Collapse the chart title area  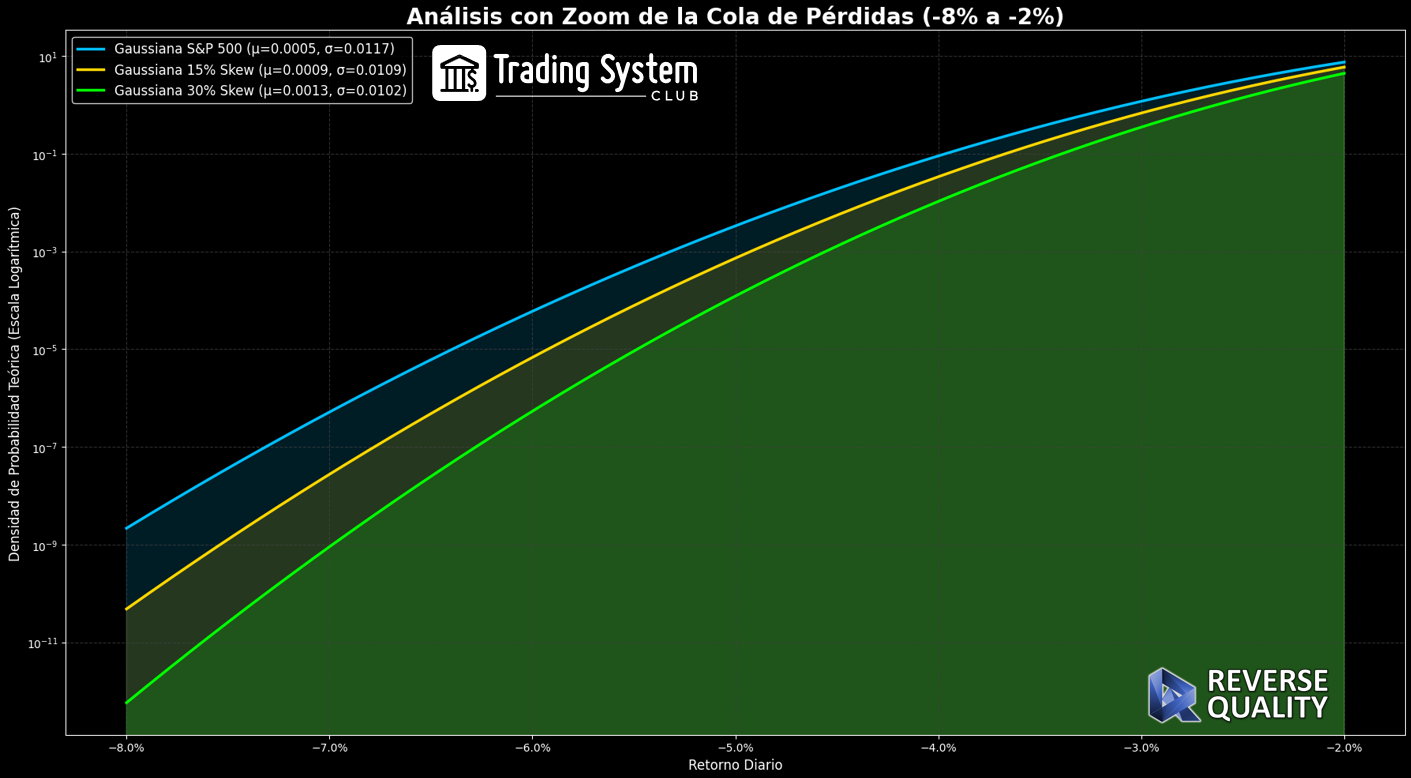point(735,15)
